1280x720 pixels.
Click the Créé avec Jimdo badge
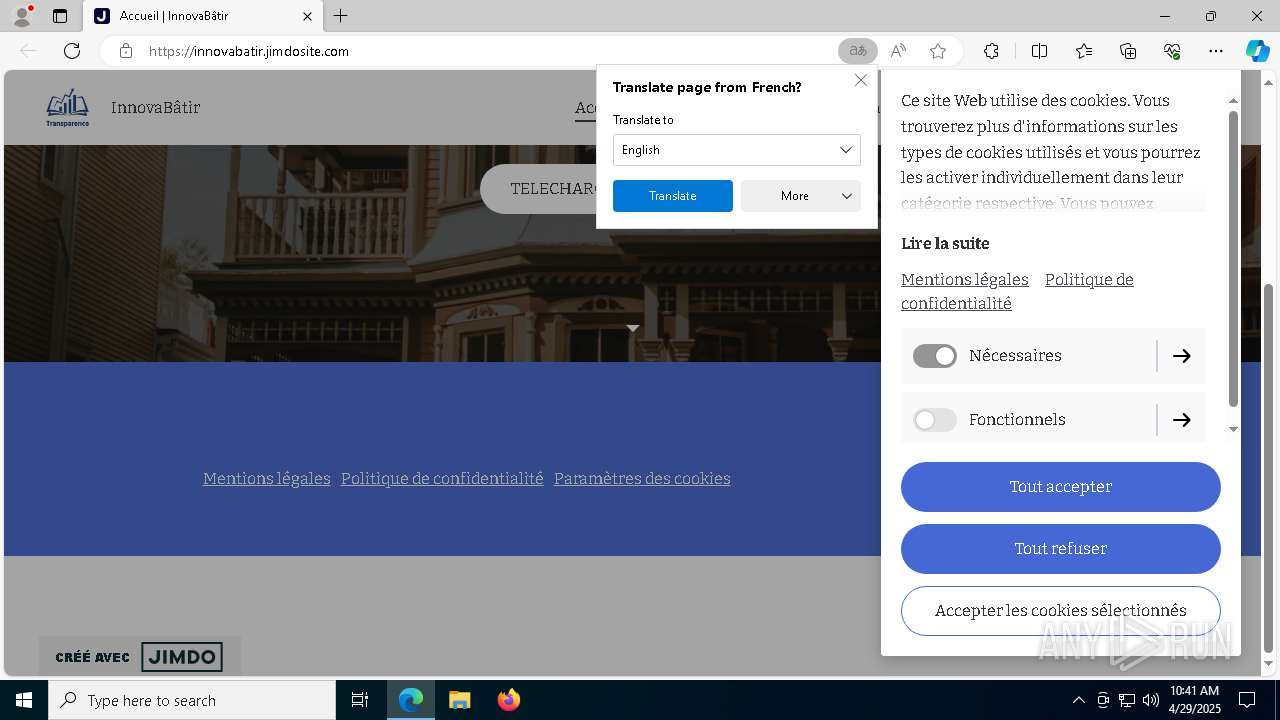tap(140, 657)
